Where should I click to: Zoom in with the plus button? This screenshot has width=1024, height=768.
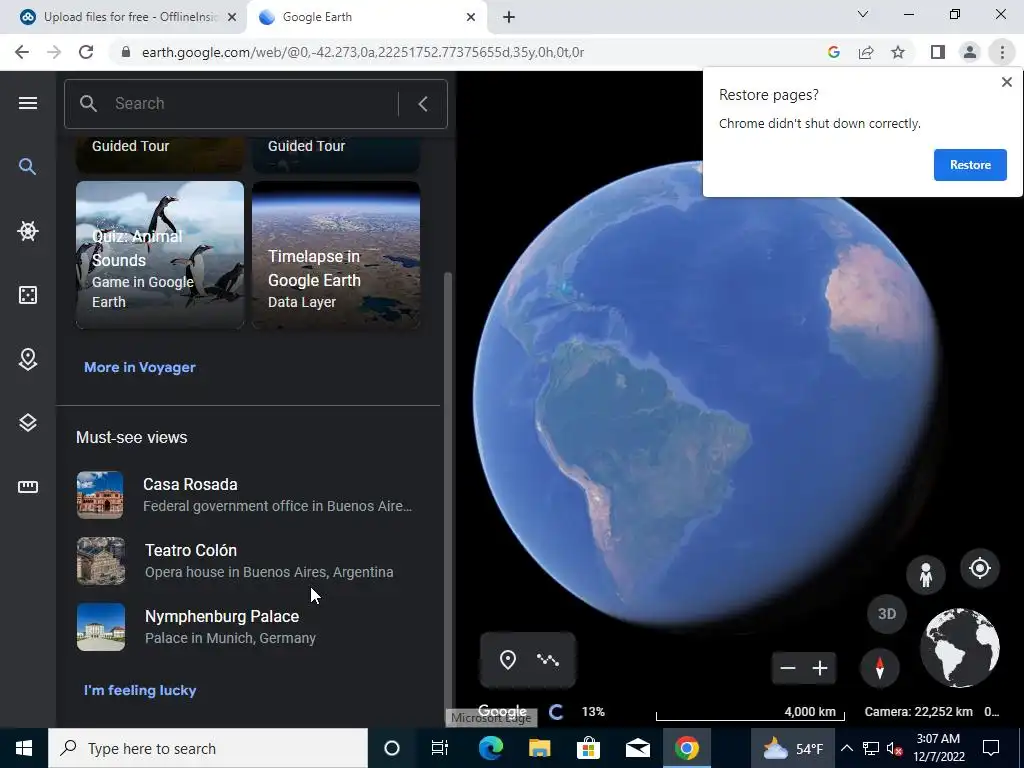click(820, 668)
